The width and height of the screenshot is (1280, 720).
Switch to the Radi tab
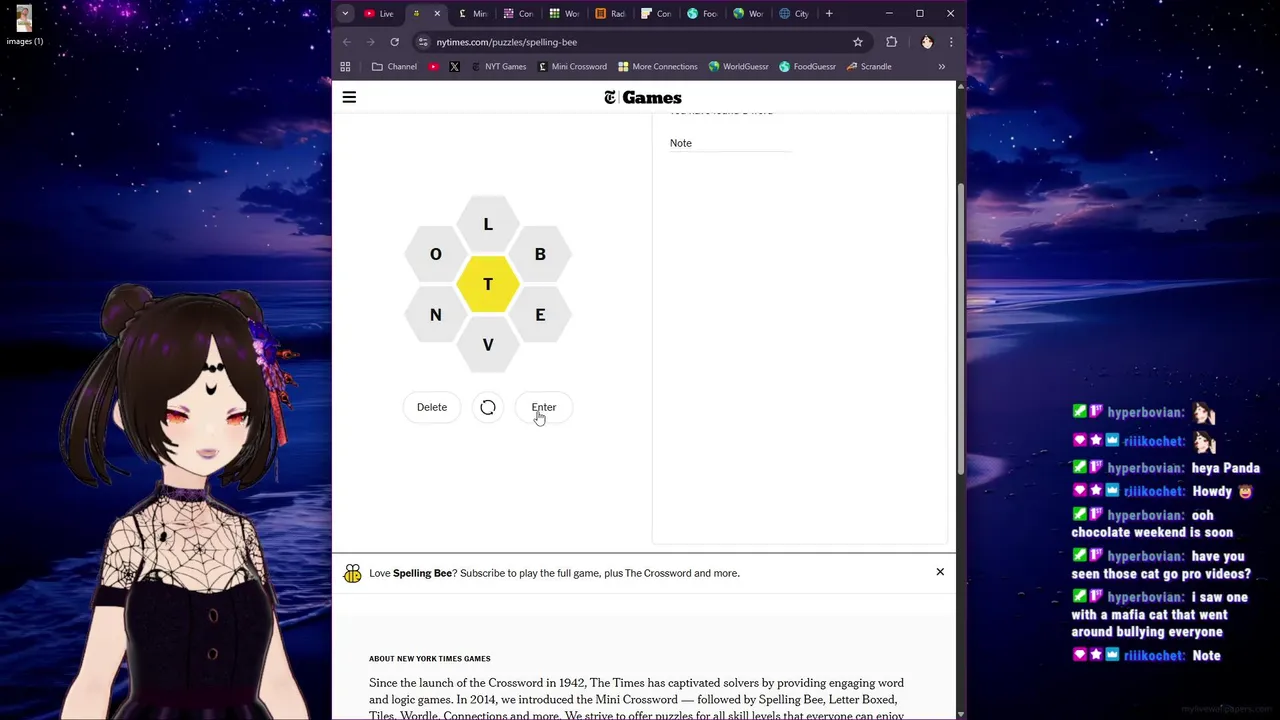point(610,13)
